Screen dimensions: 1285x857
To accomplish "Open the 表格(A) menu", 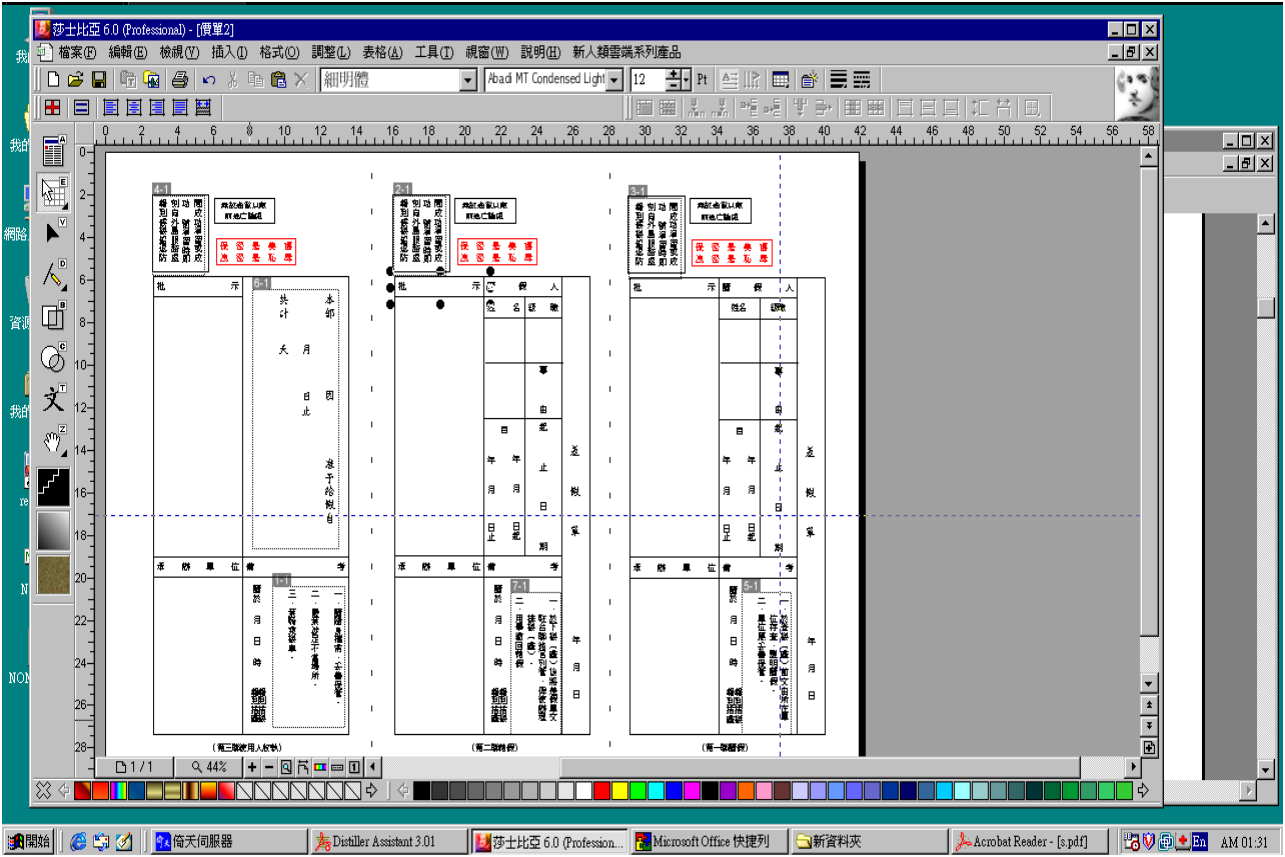I will pos(382,52).
